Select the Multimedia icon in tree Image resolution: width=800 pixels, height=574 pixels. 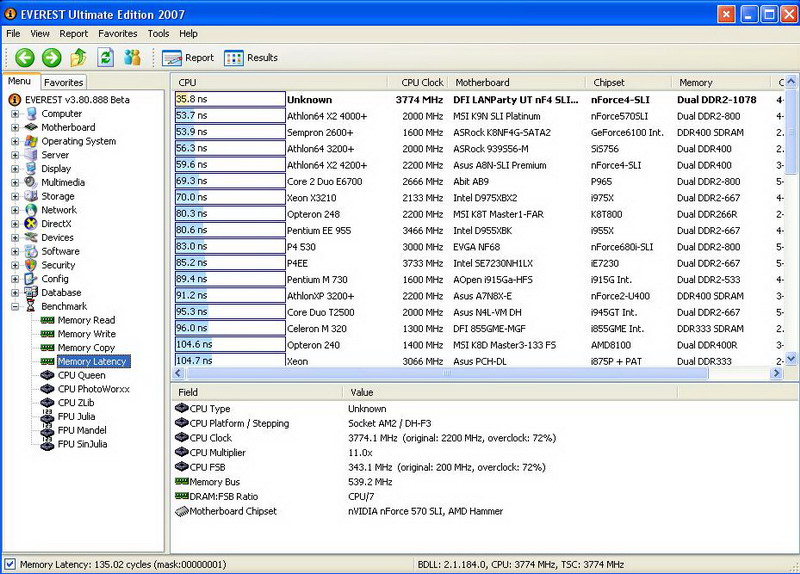32,182
